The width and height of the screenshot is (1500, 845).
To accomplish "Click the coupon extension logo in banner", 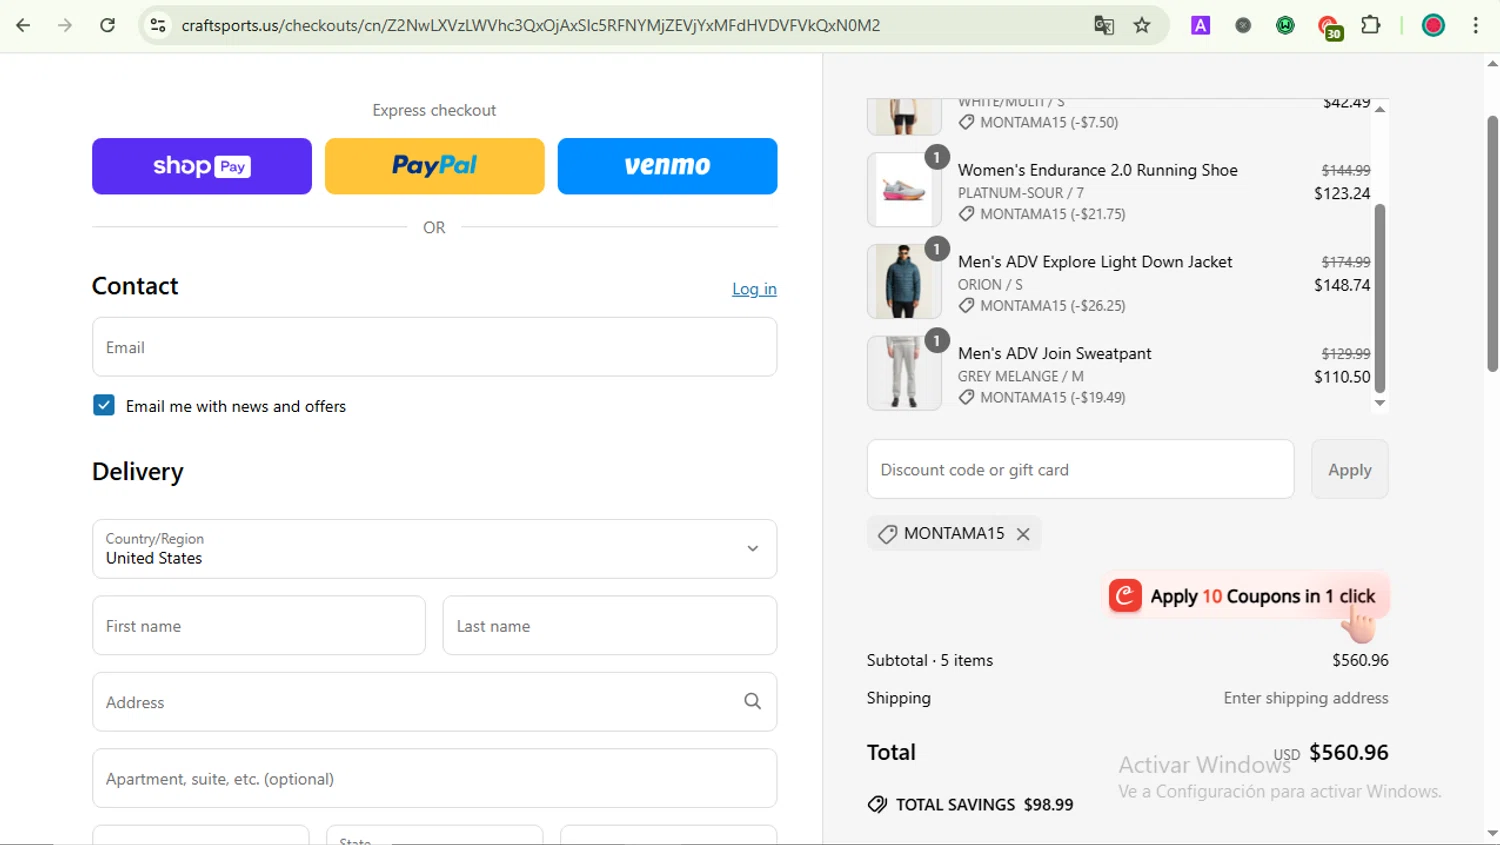I will (x=1125, y=596).
